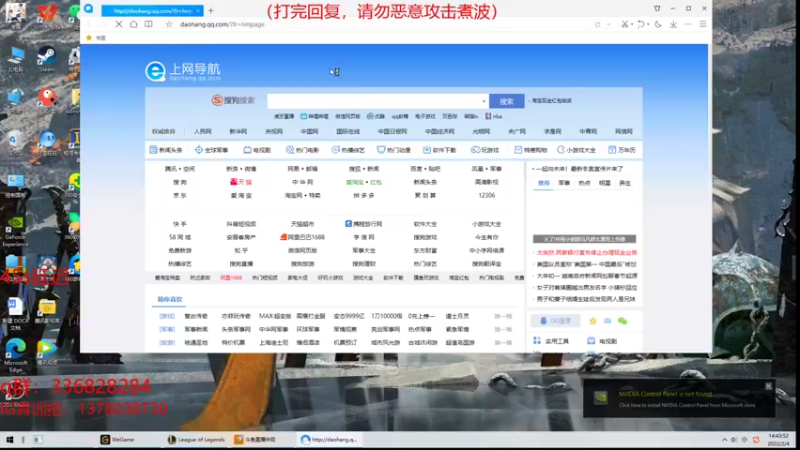The image size is (800, 450).
Task: Open the 阿里巴巴1688 link
Action: pyautogui.click(x=302, y=237)
